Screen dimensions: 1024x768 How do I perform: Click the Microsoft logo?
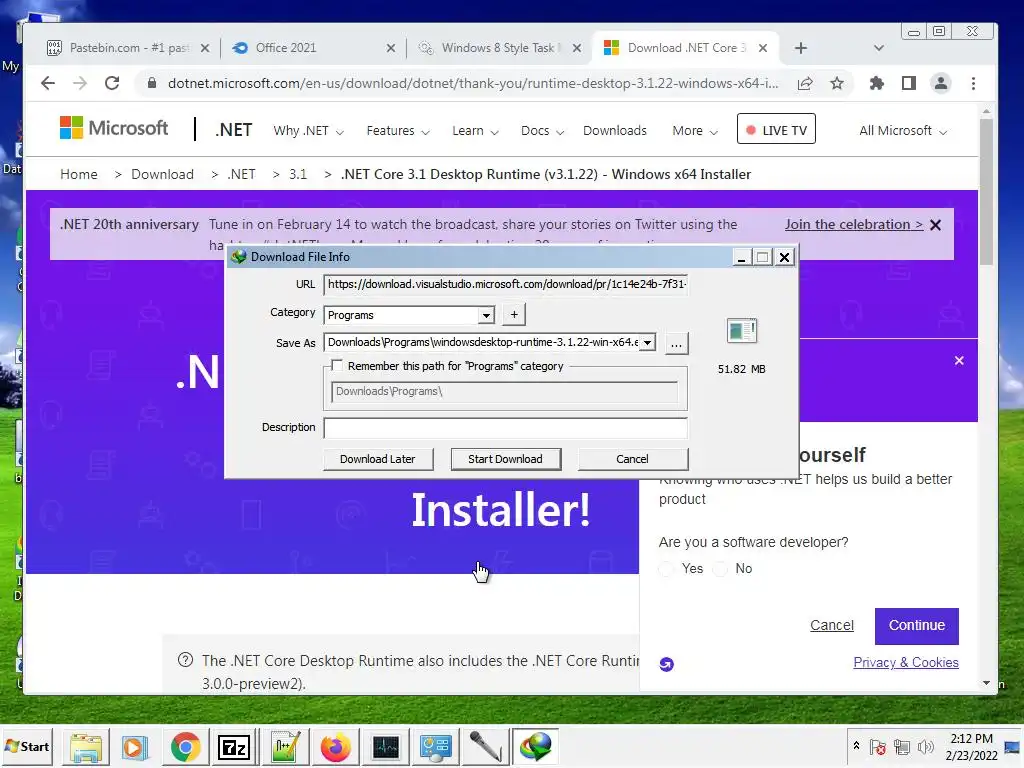coord(114,128)
